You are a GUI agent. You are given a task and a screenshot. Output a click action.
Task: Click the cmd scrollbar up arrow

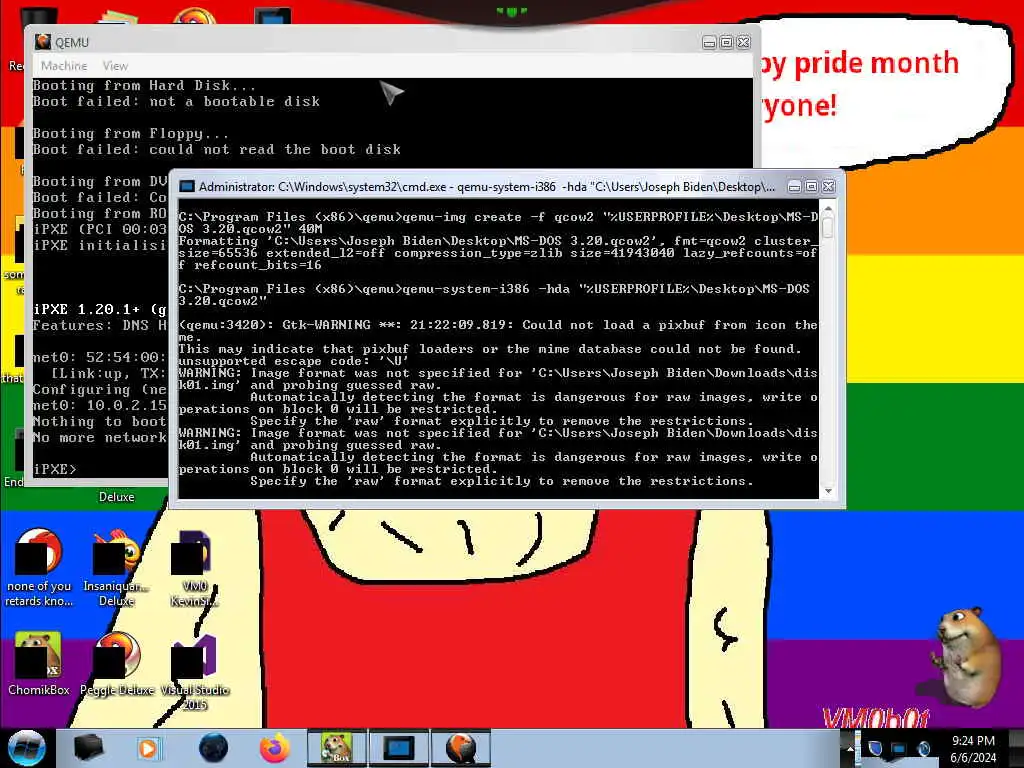[x=828, y=210]
